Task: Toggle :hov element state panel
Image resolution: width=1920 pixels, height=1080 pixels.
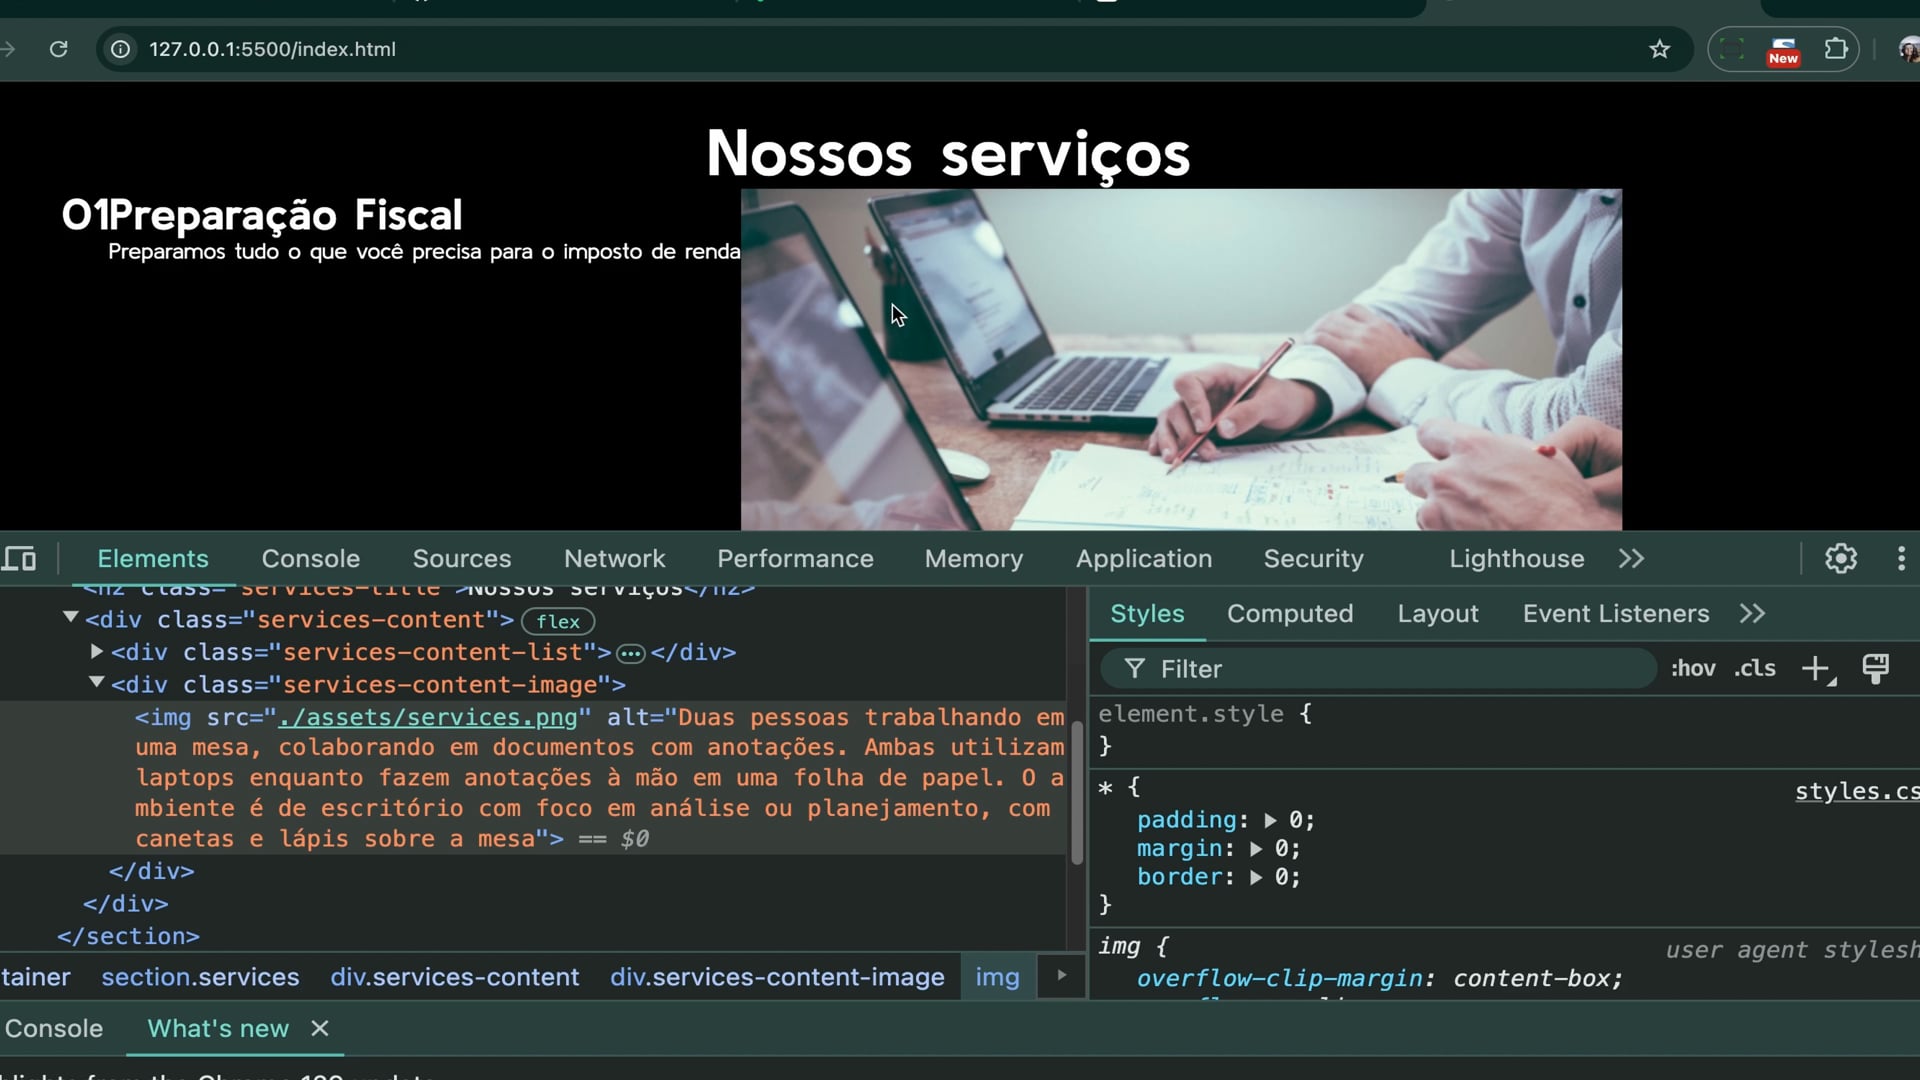Action: (x=1693, y=668)
